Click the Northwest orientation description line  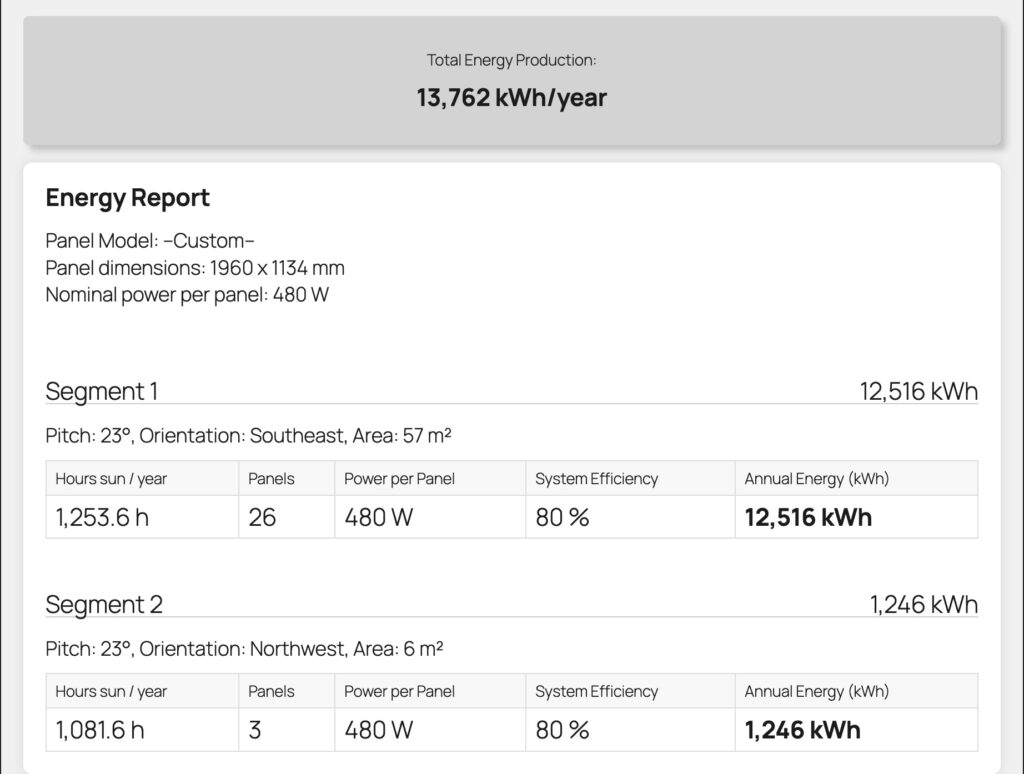[244, 649]
